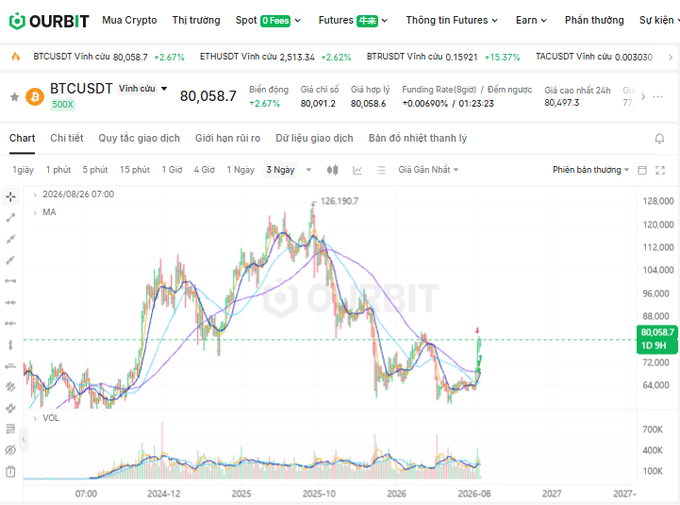The width and height of the screenshot is (680, 505).
Task: Select 5 phút timeframe
Action: tap(95, 170)
